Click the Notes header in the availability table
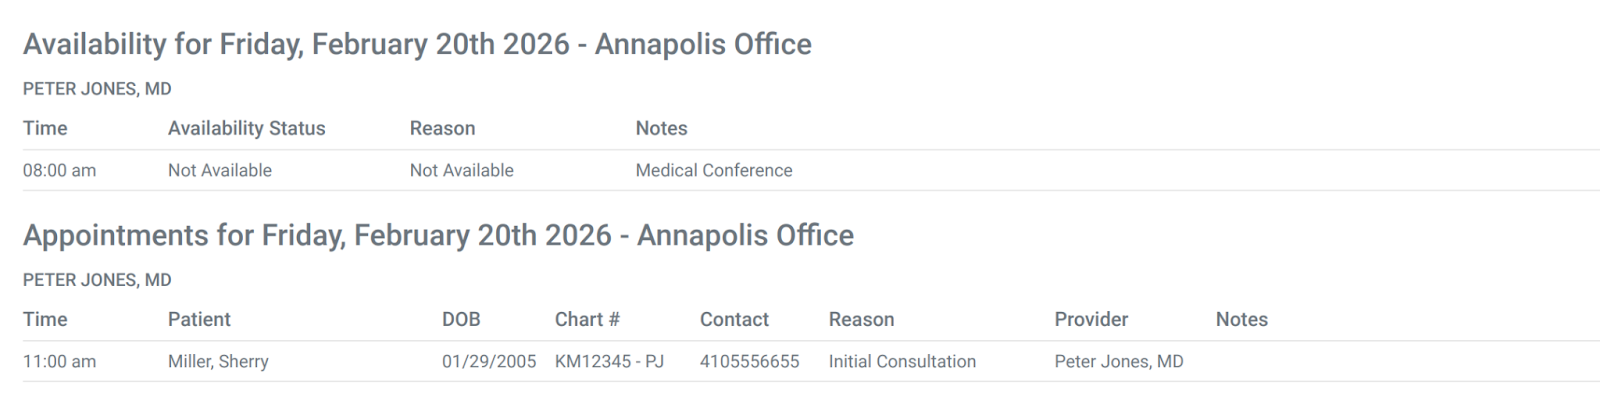 click(661, 128)
